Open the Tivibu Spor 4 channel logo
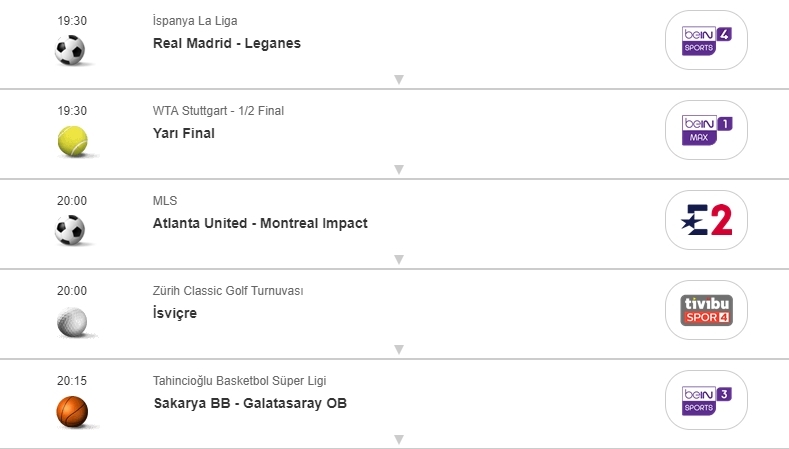789x449 pixels. click(x=706, y=311)
